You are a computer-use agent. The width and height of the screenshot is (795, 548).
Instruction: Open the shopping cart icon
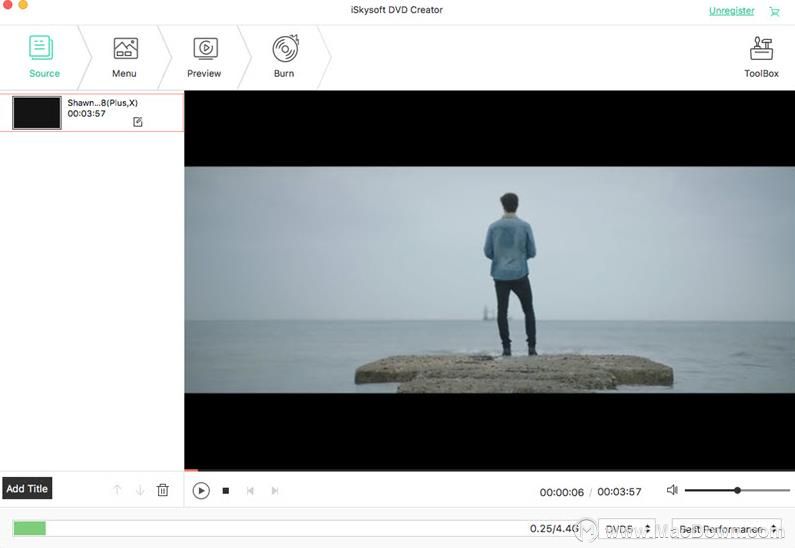pos(774,11)
